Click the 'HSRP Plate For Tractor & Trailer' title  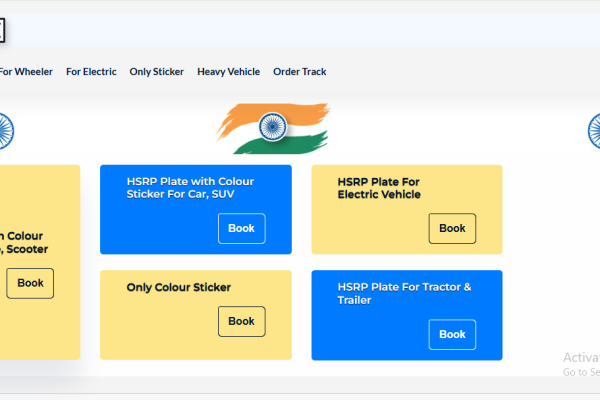404,294
